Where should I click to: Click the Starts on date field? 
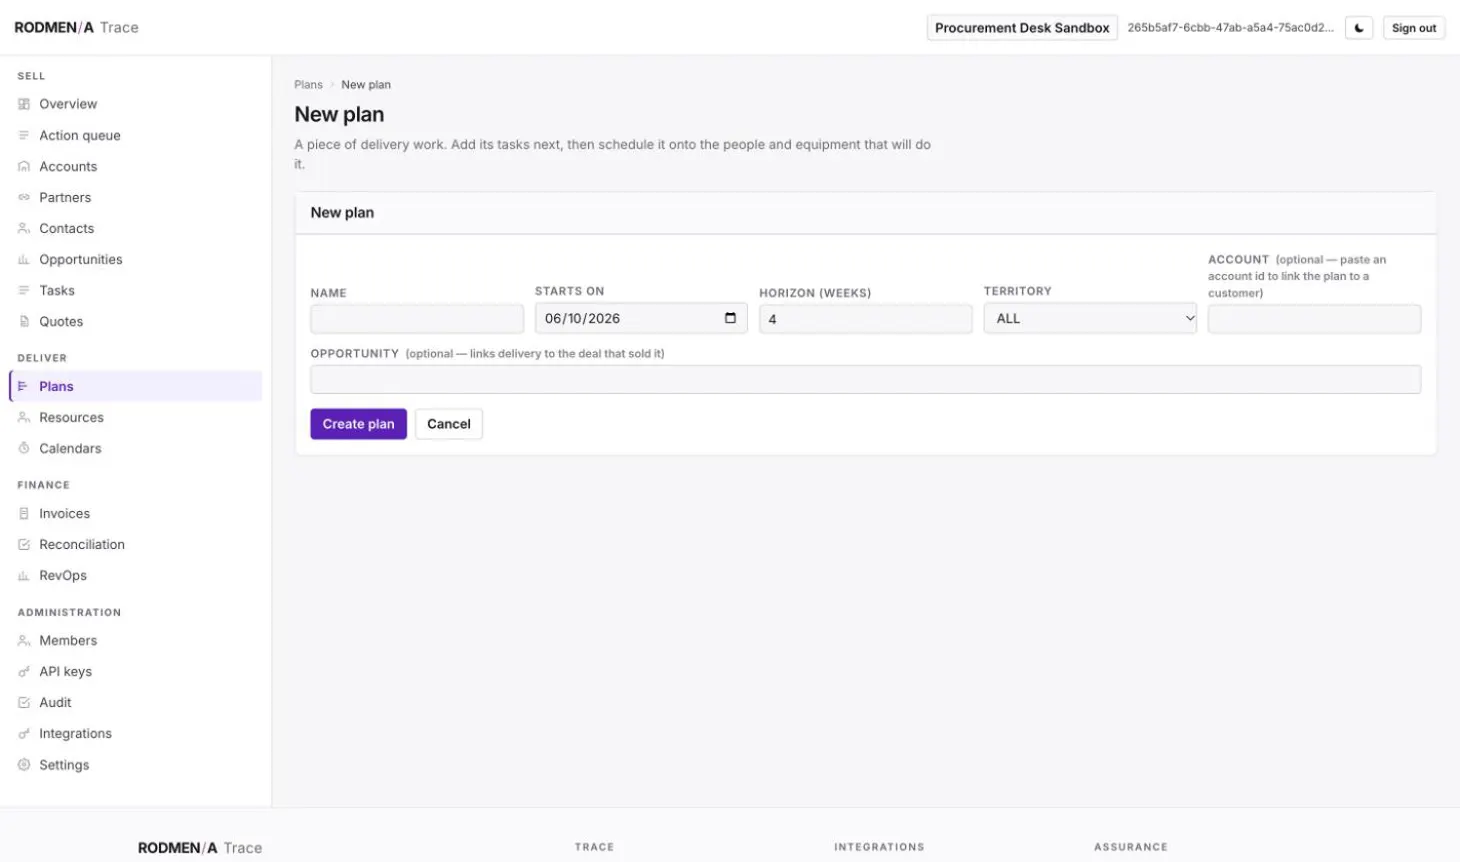click(x=641, y=318)
